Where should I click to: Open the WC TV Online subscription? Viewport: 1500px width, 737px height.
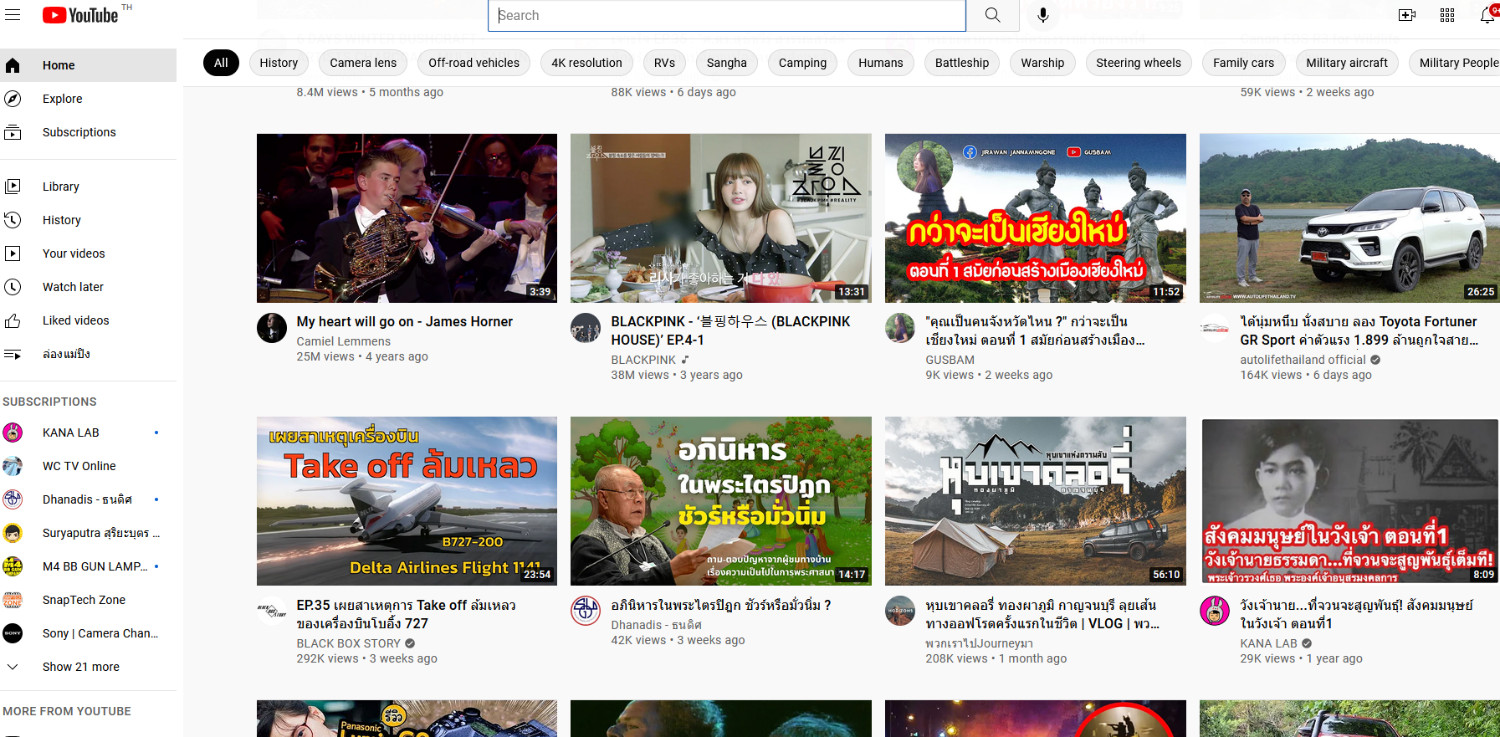[88, 466]
